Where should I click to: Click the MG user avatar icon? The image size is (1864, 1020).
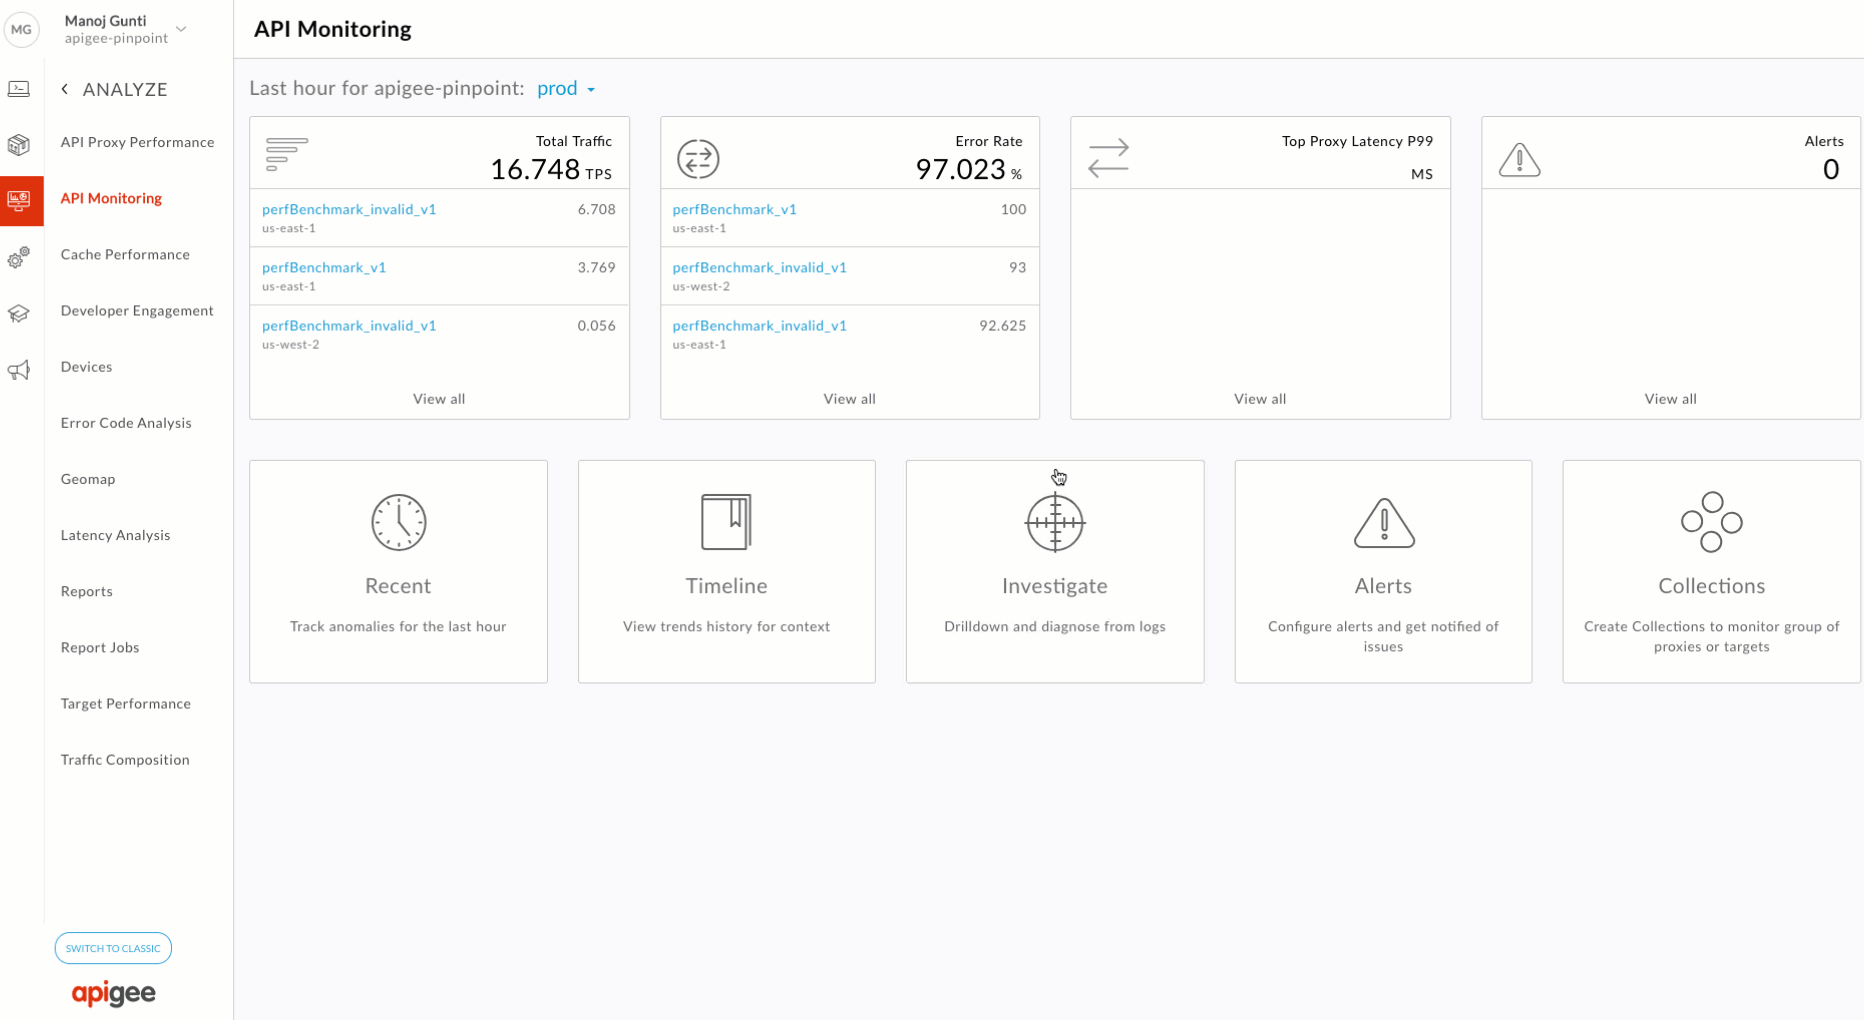[21, 29]
